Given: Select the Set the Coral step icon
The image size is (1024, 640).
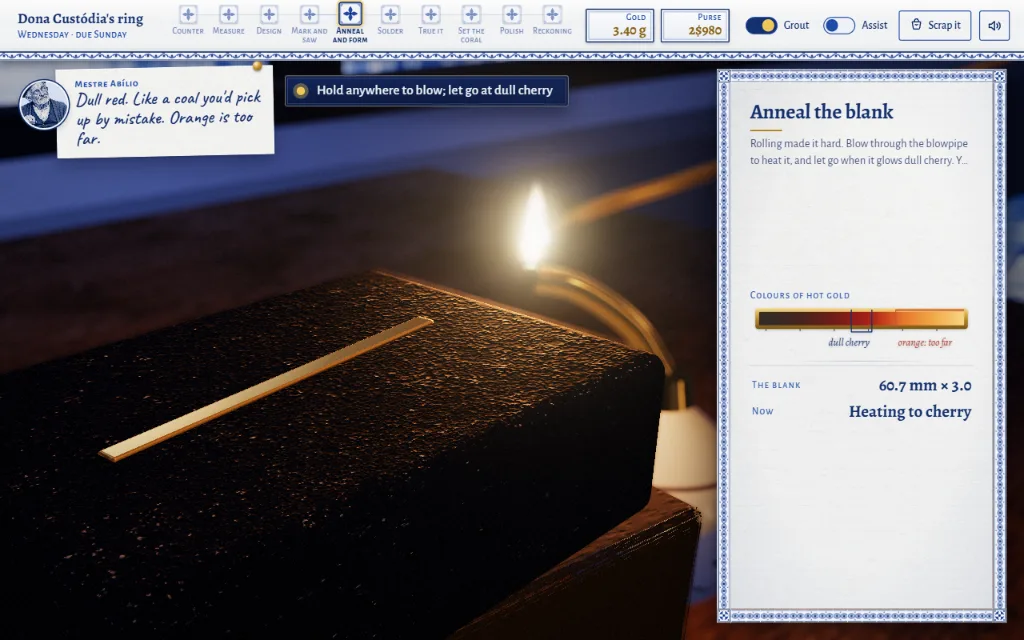Looking at the screenshot, I should pyautogui.click(x=471, y=14).
